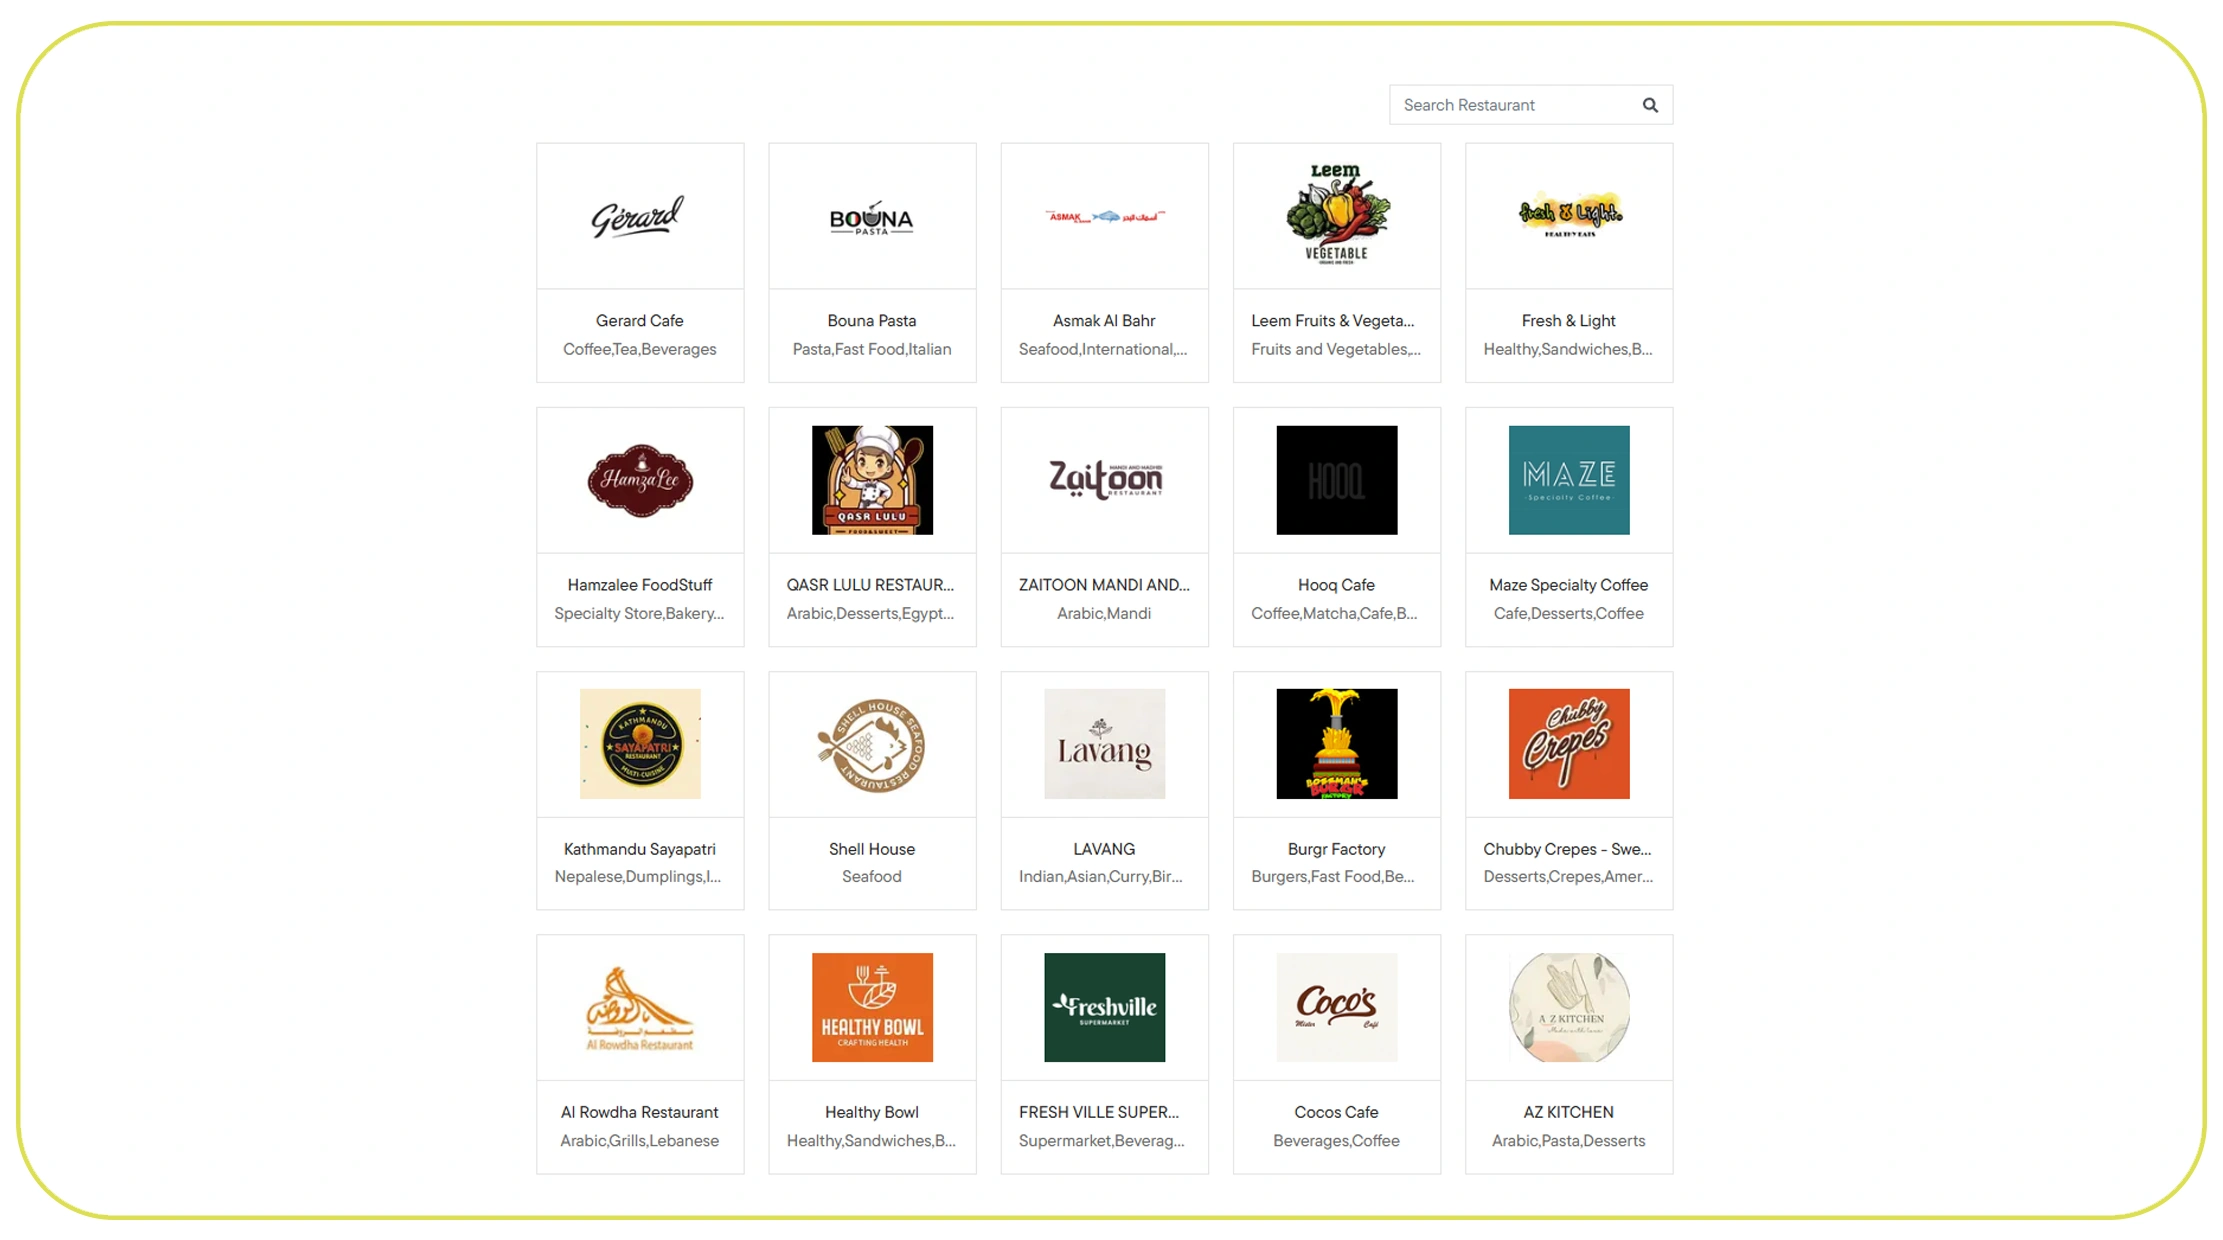The height and width of the screenshot is (1240, 2223).
Task: Click the Freshville Supermarket green logo
Action: point(1104,1007)
